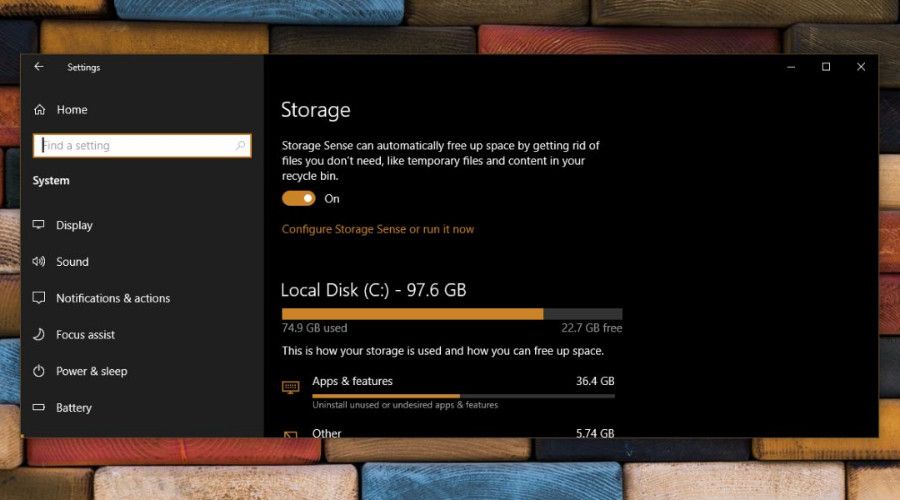Image resolution: width=900 pixels, height=500 pixels.
Task: Open the Display settings page
Action: (x=74, y=226)
